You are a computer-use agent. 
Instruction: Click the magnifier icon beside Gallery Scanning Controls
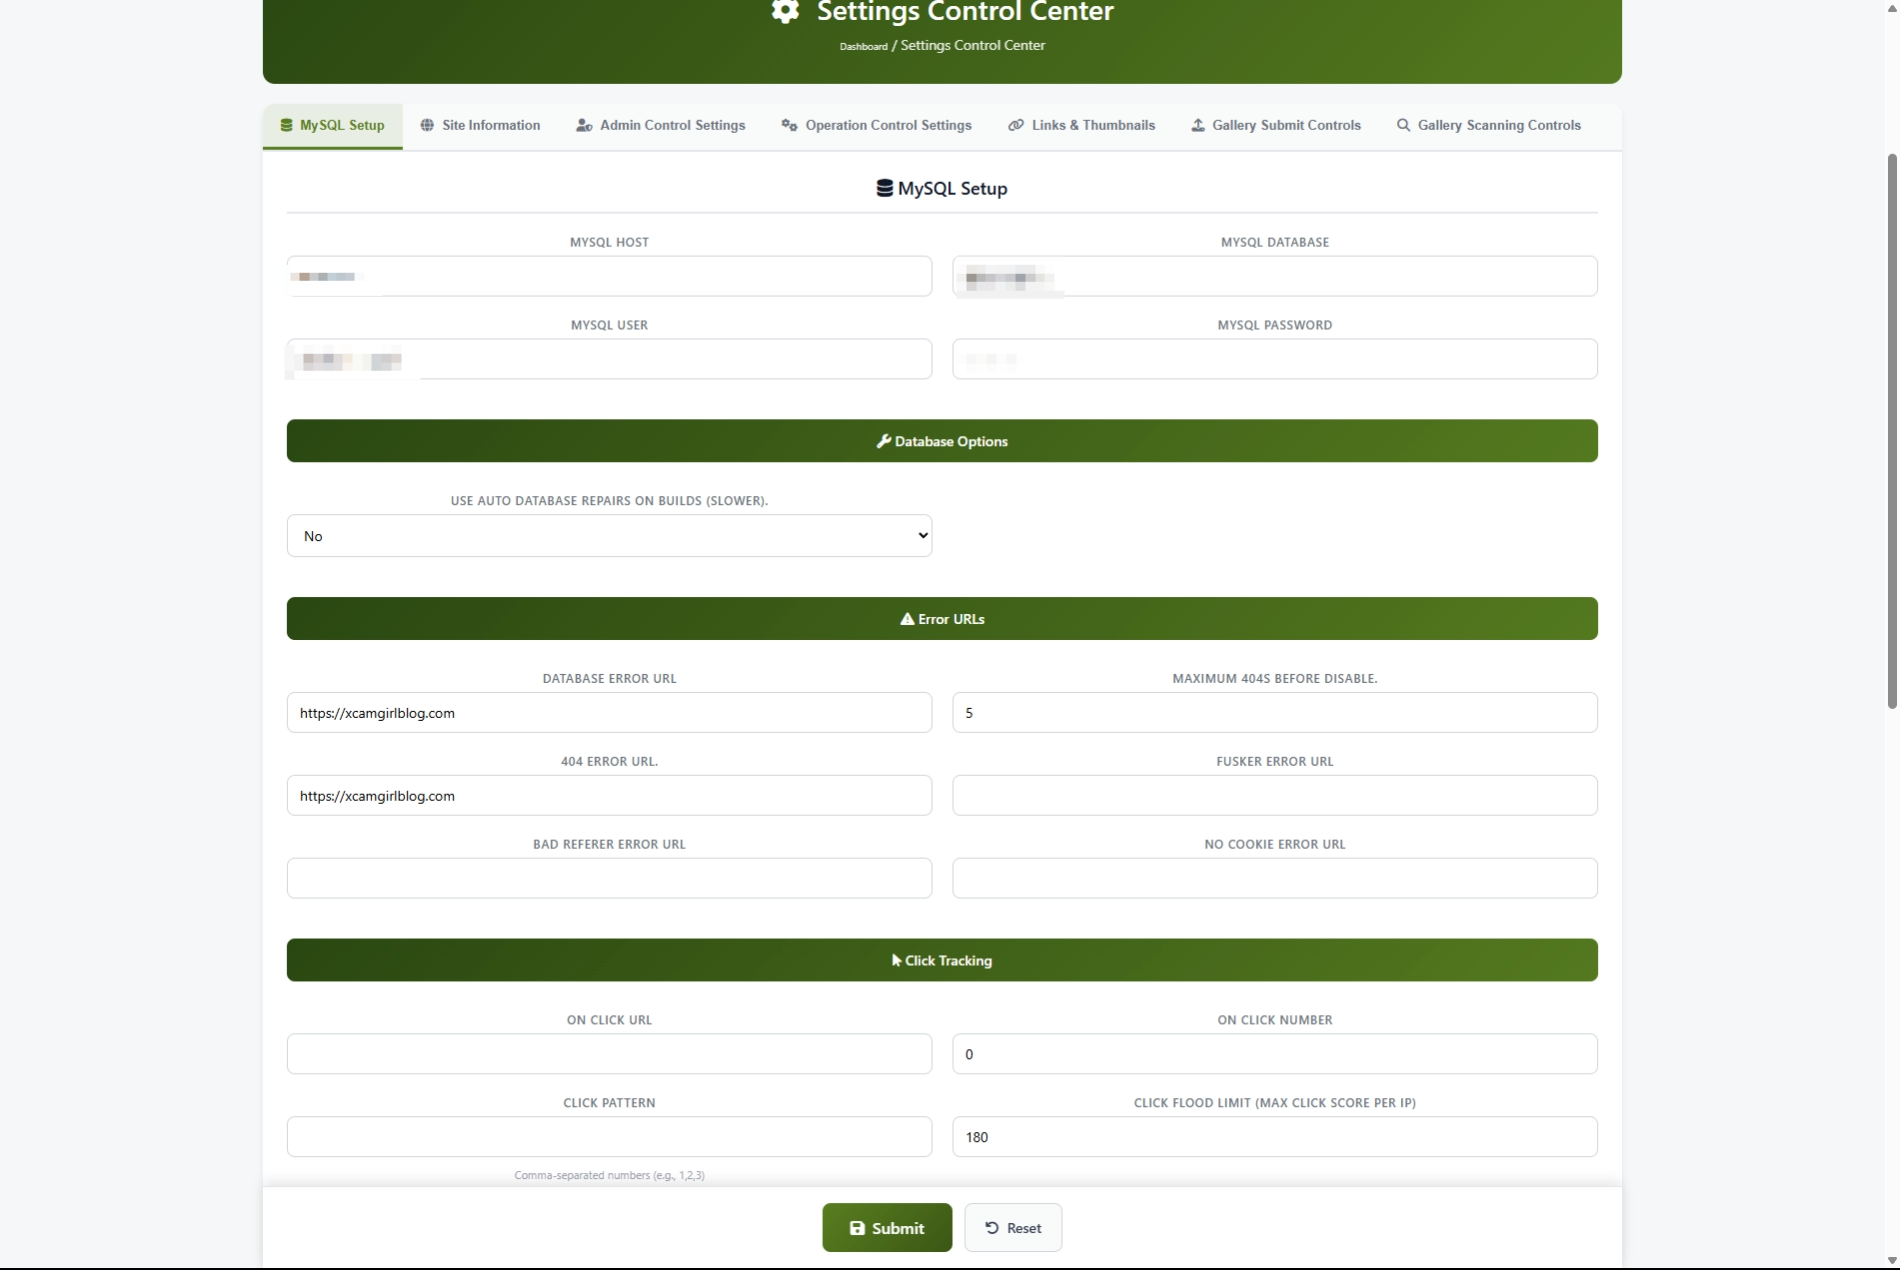[1403, 126]
